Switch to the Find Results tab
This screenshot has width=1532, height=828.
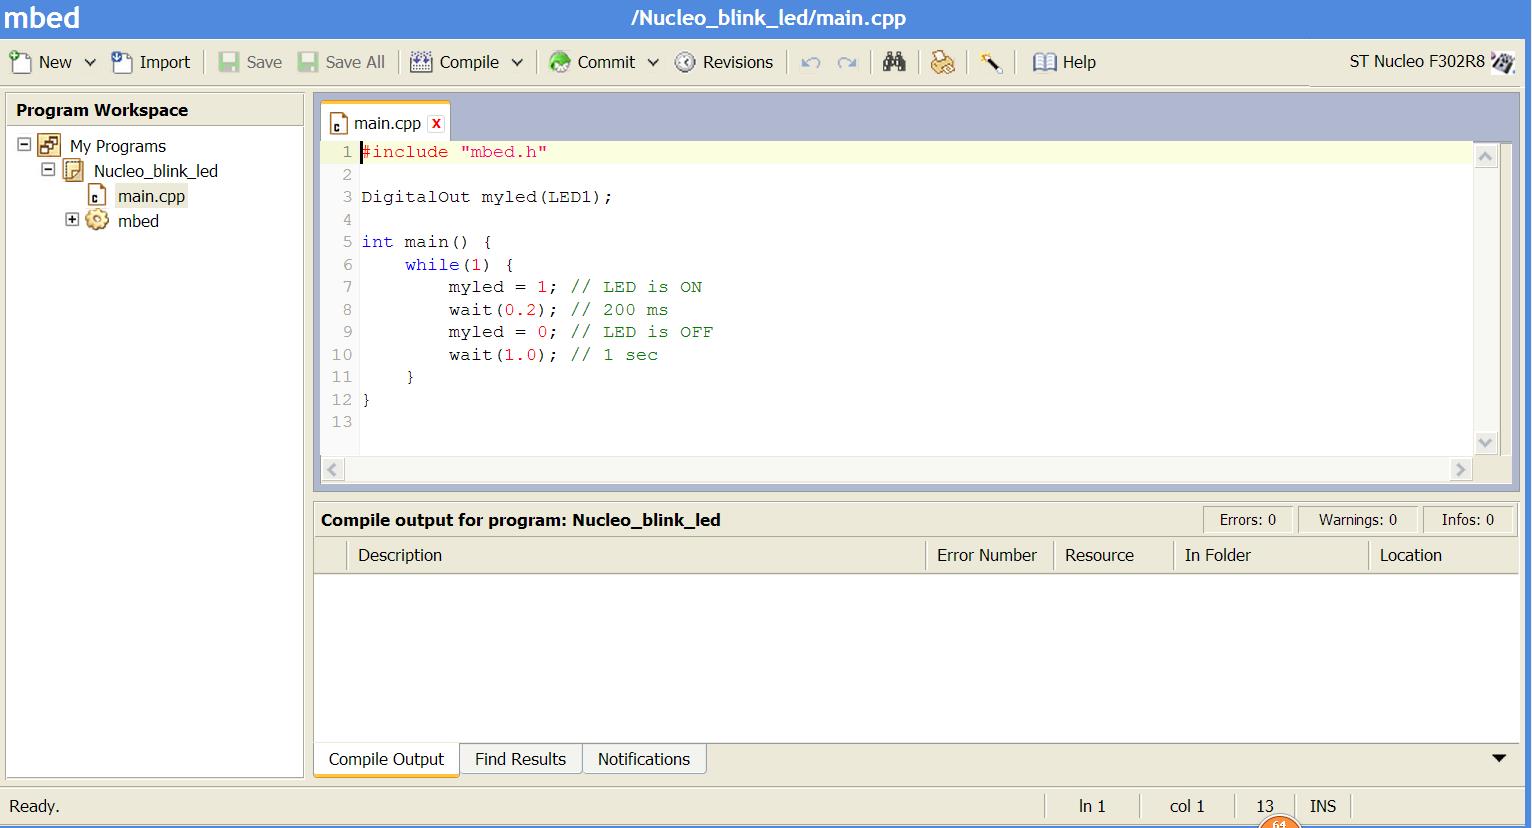coord(520,759)
